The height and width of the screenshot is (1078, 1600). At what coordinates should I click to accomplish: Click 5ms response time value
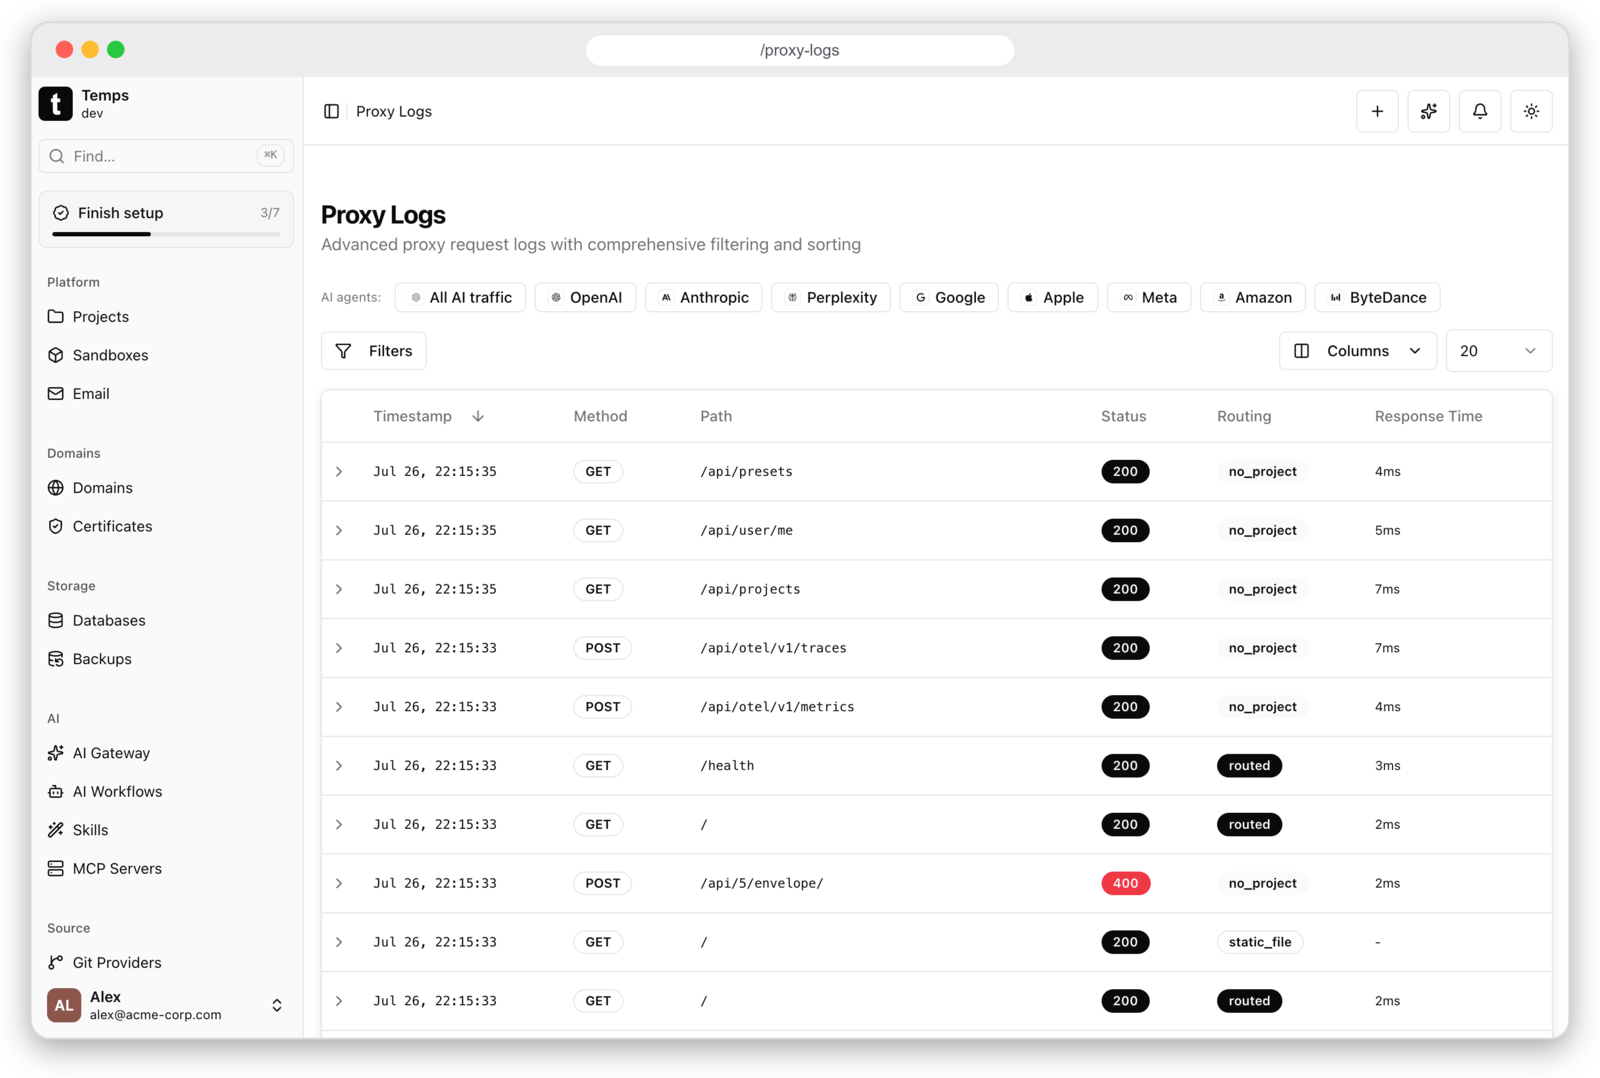1387,530
